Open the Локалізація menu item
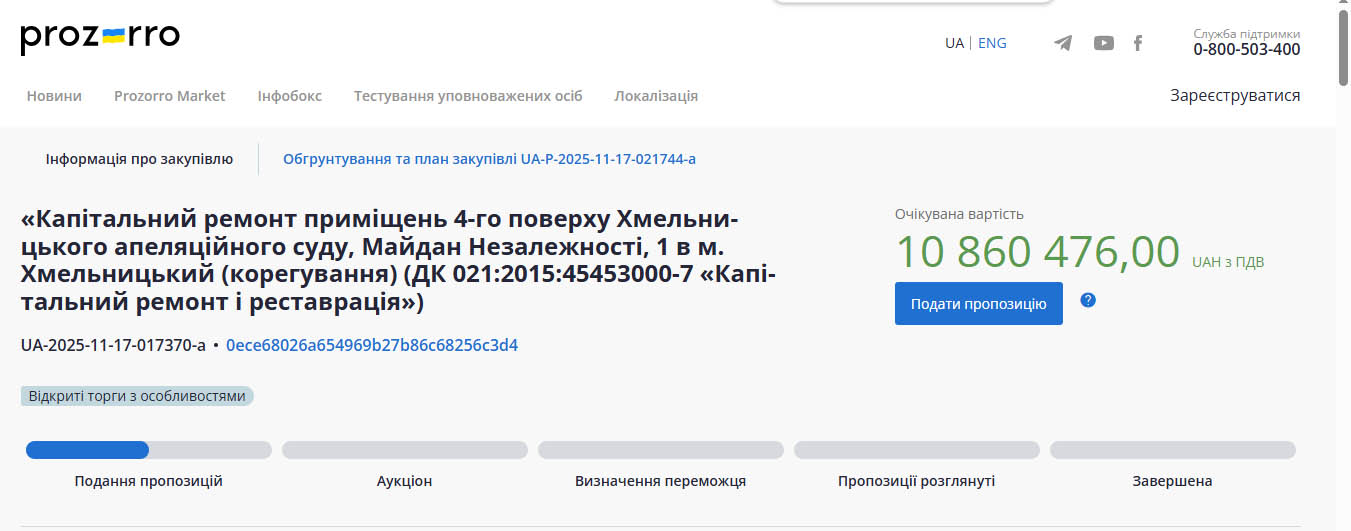The width and height of the screenshot is (1351, 531). tap(656, 96)
